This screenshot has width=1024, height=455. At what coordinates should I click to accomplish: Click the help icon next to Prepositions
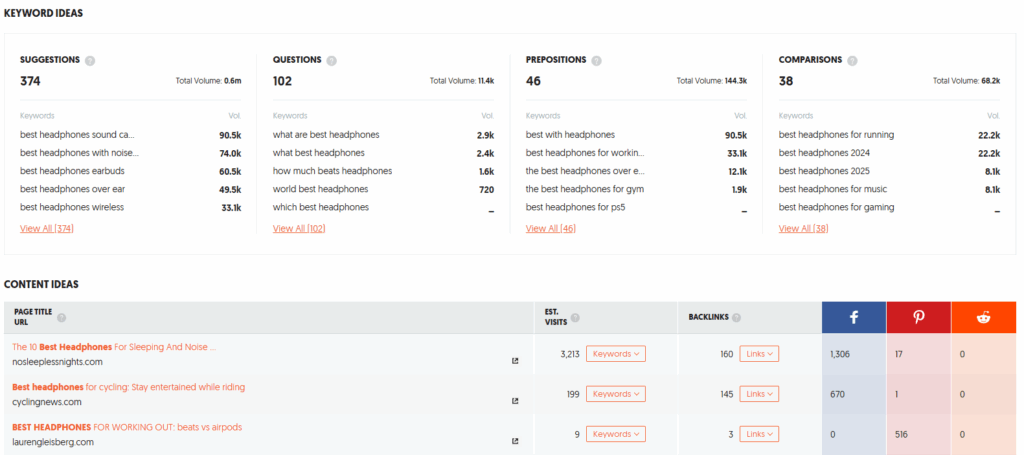click(x=596, y=61)
